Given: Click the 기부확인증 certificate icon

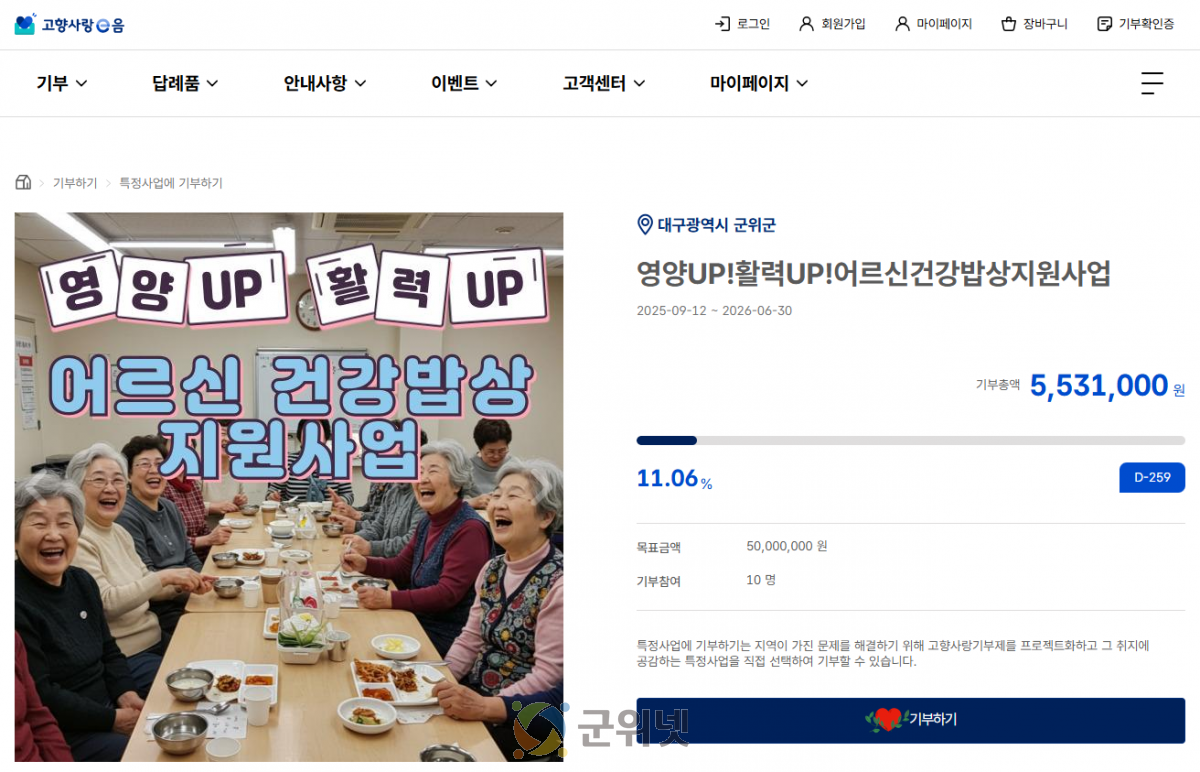Looking at the screenshot, I should point(1104,24).
